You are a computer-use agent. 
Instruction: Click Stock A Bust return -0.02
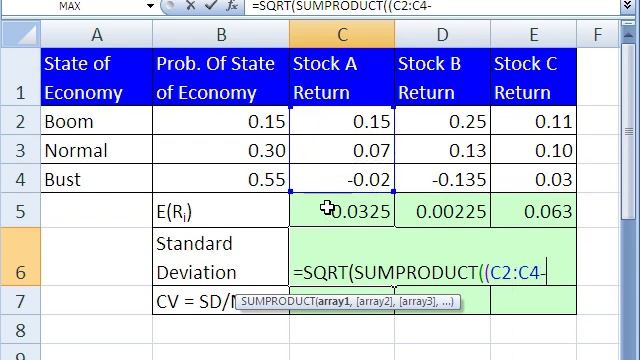pos(342,179)
